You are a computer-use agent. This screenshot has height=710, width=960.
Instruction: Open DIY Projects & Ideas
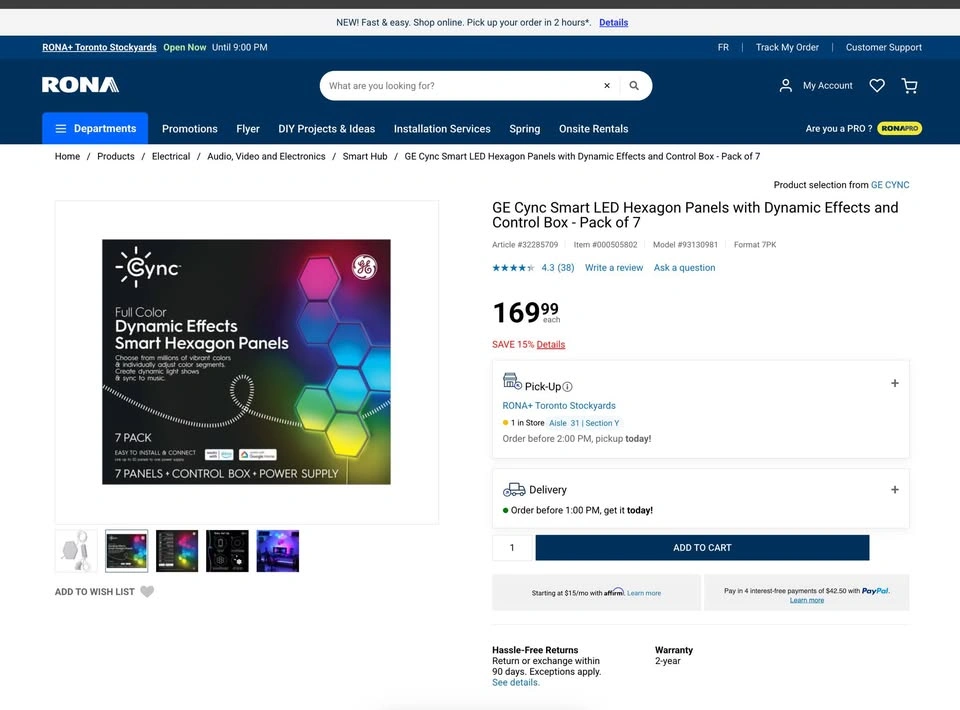(326, 129)
